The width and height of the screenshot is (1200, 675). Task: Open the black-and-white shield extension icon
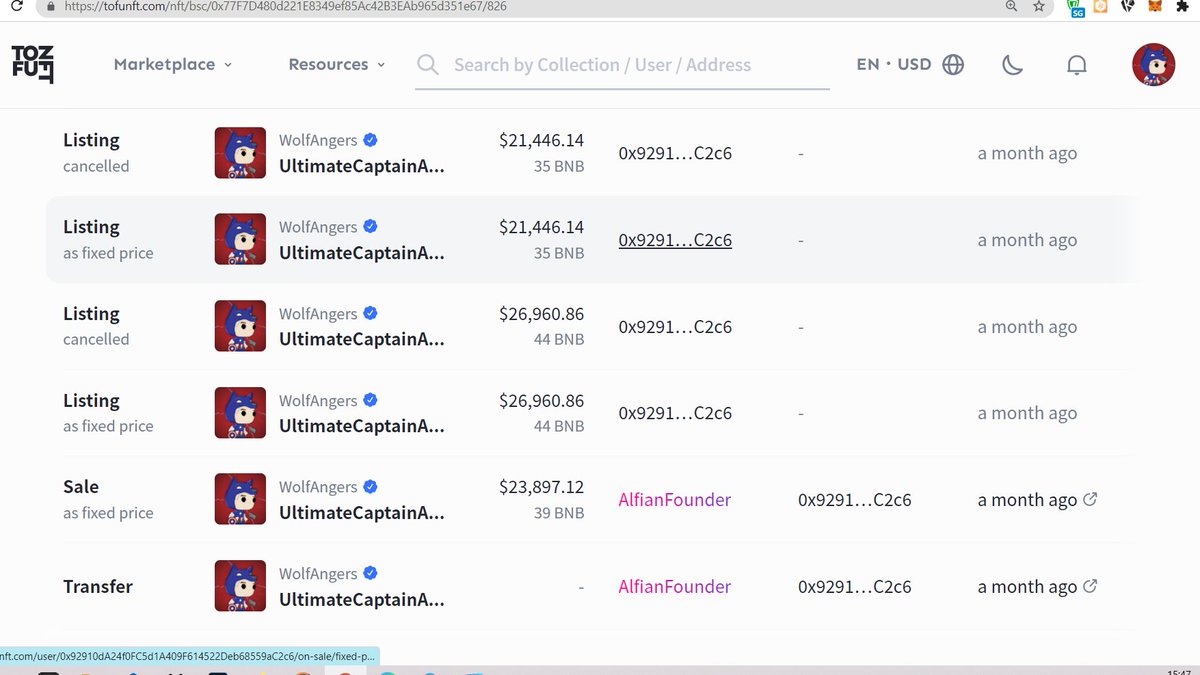point(1128,6)
